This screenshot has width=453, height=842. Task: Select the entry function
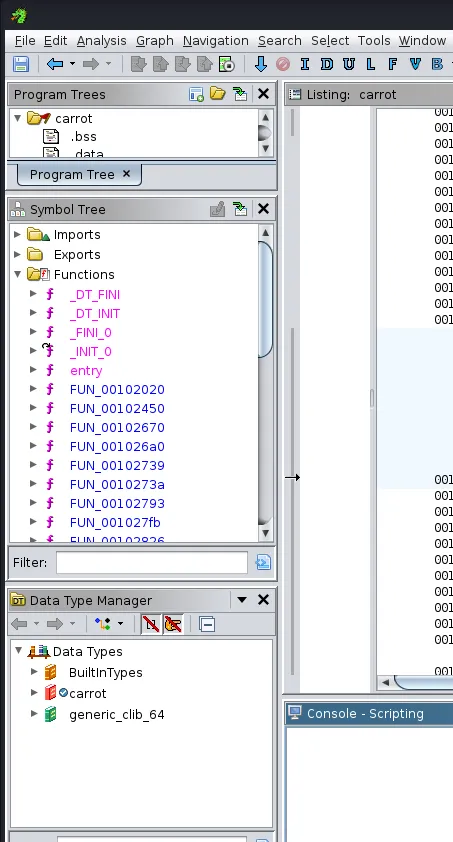coord(86,371)
